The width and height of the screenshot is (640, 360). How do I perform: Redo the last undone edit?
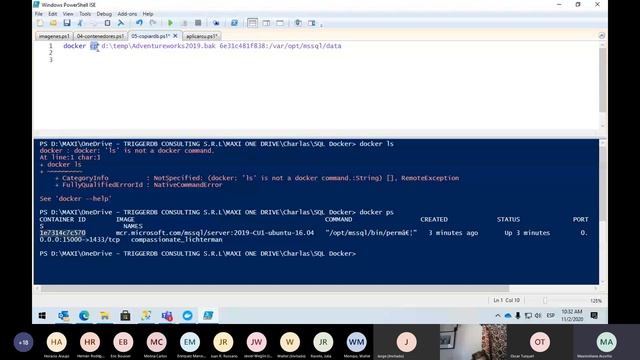click(x=153, y=23)
